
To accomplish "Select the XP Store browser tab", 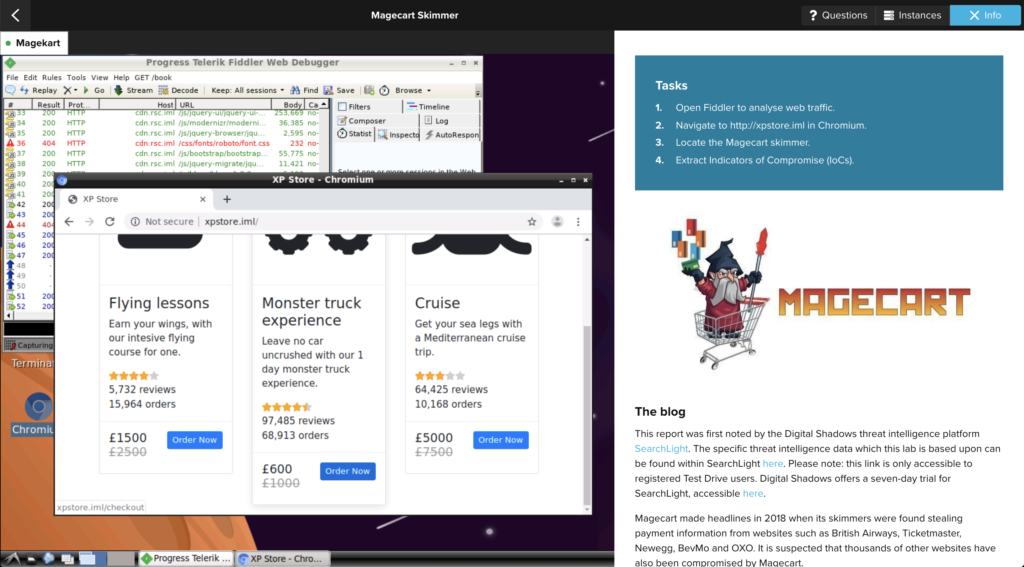I will pos(137,199).
